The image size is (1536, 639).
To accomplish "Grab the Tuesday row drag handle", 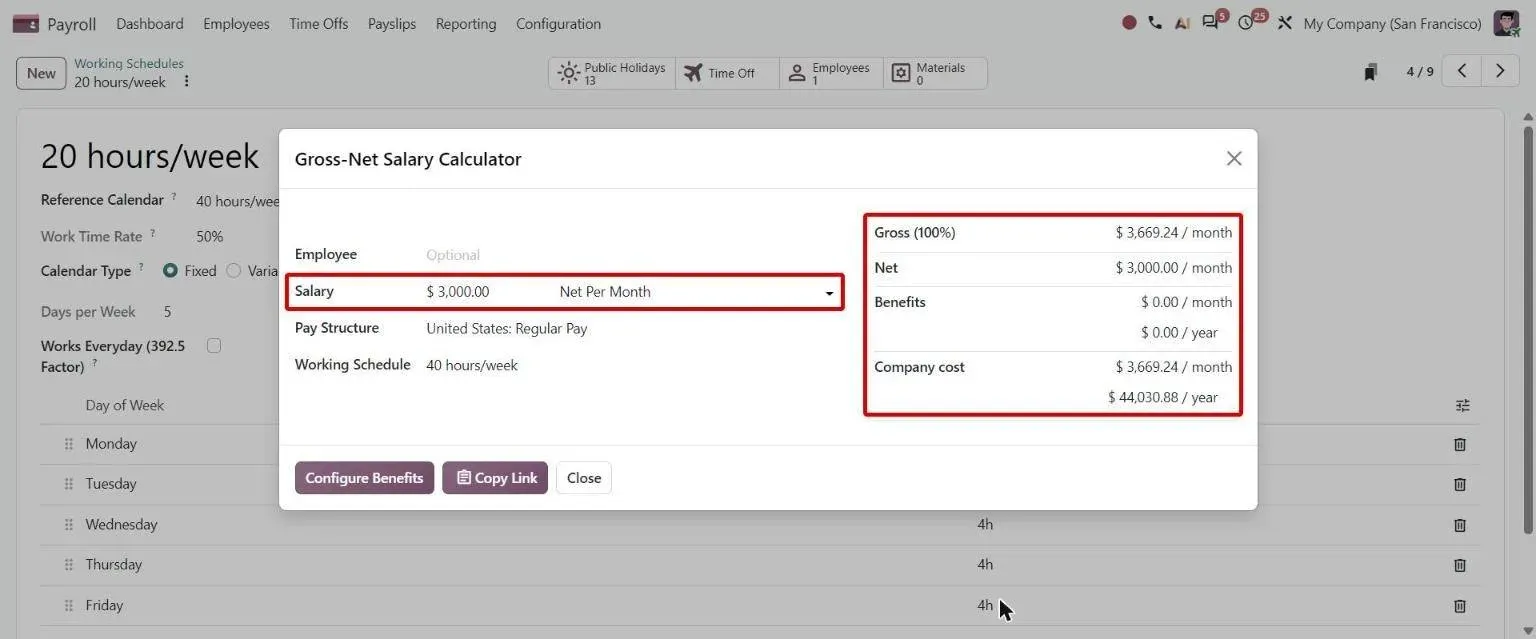I will tap(69, 484).
